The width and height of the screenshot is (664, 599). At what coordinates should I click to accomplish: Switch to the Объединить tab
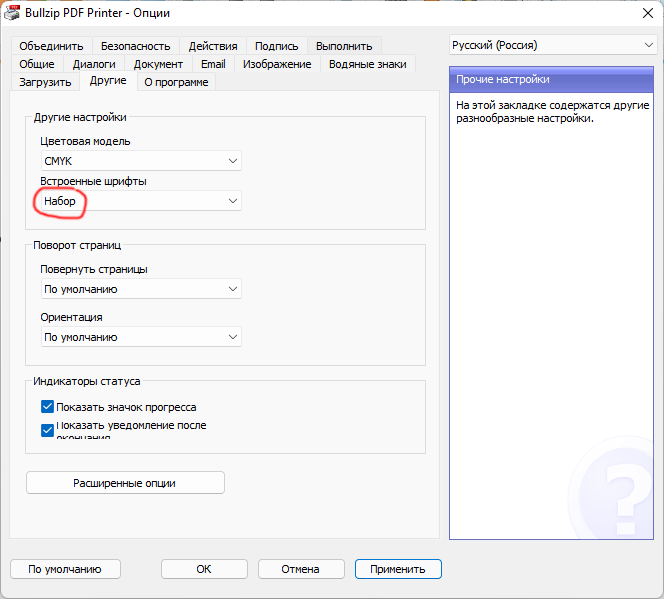(x=51, y=46)
